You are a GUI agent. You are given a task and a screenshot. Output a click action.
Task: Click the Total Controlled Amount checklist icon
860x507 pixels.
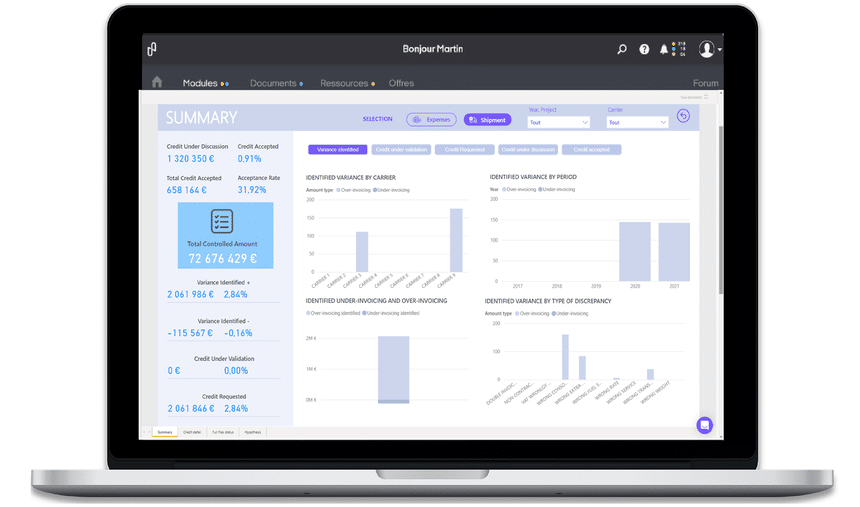[x=222, y=221]
